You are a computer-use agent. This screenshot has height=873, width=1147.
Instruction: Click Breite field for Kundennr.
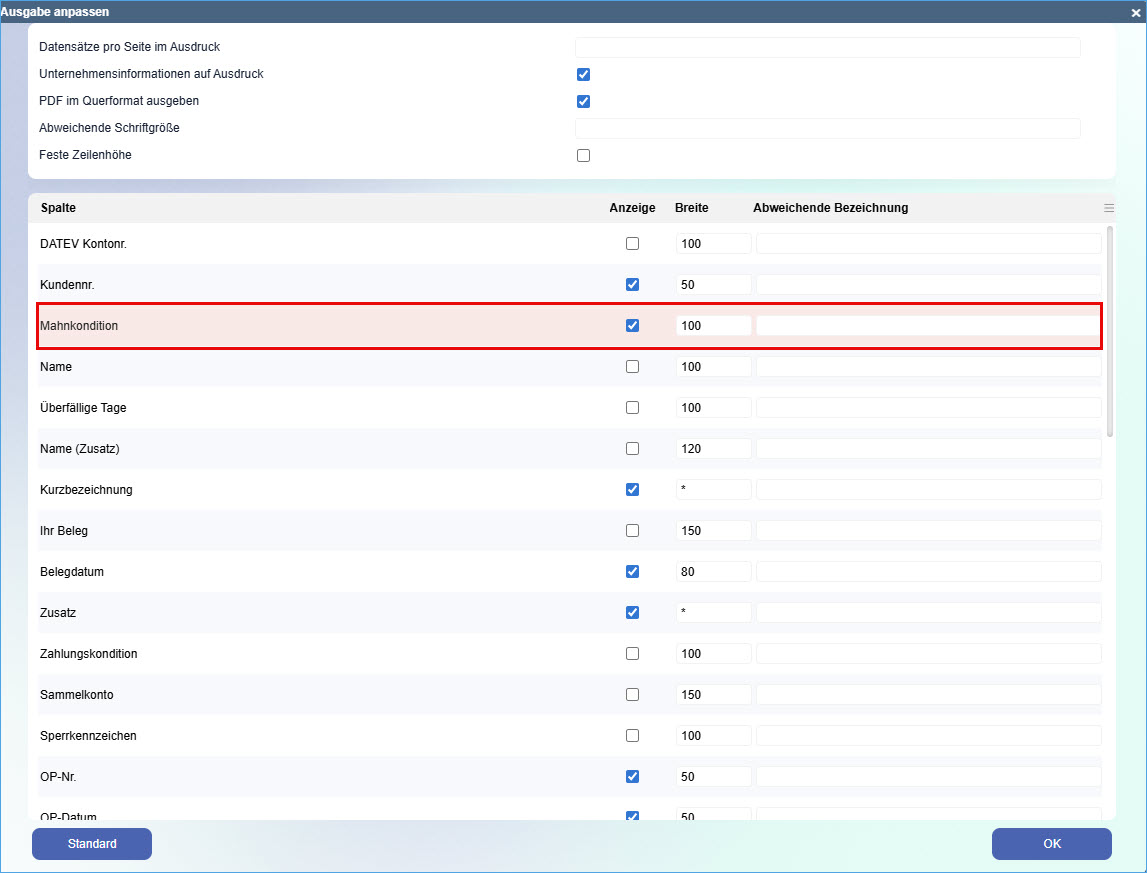pos(713,284)
